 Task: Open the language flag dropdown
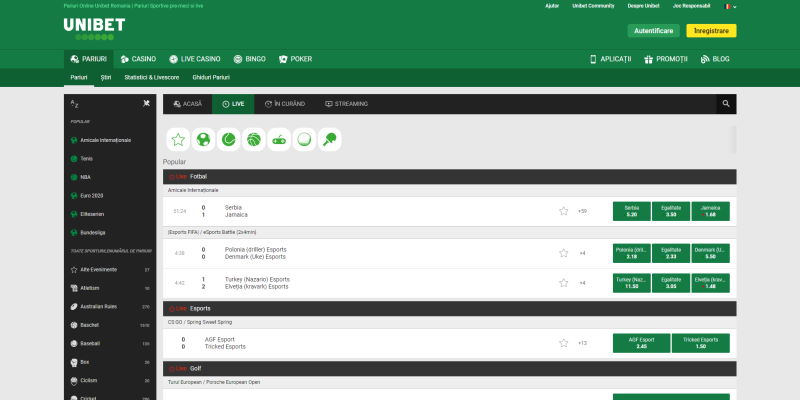tap(730, 6)
